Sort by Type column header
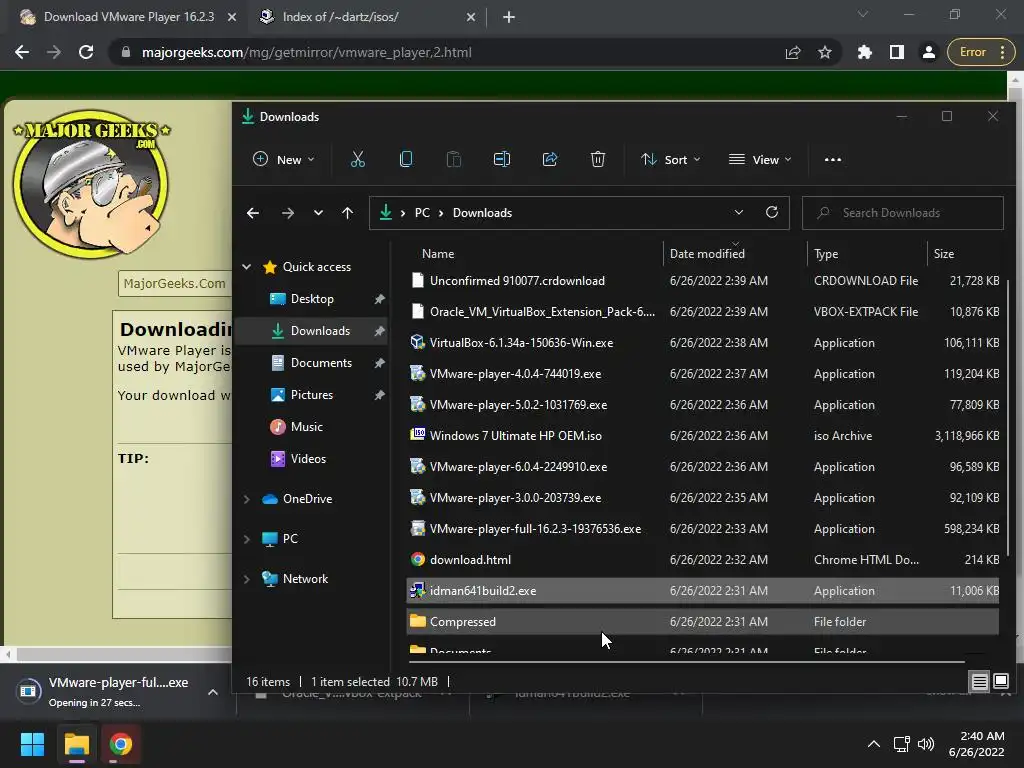Screen dimensions: 1024x768 [x=825, y=253]
